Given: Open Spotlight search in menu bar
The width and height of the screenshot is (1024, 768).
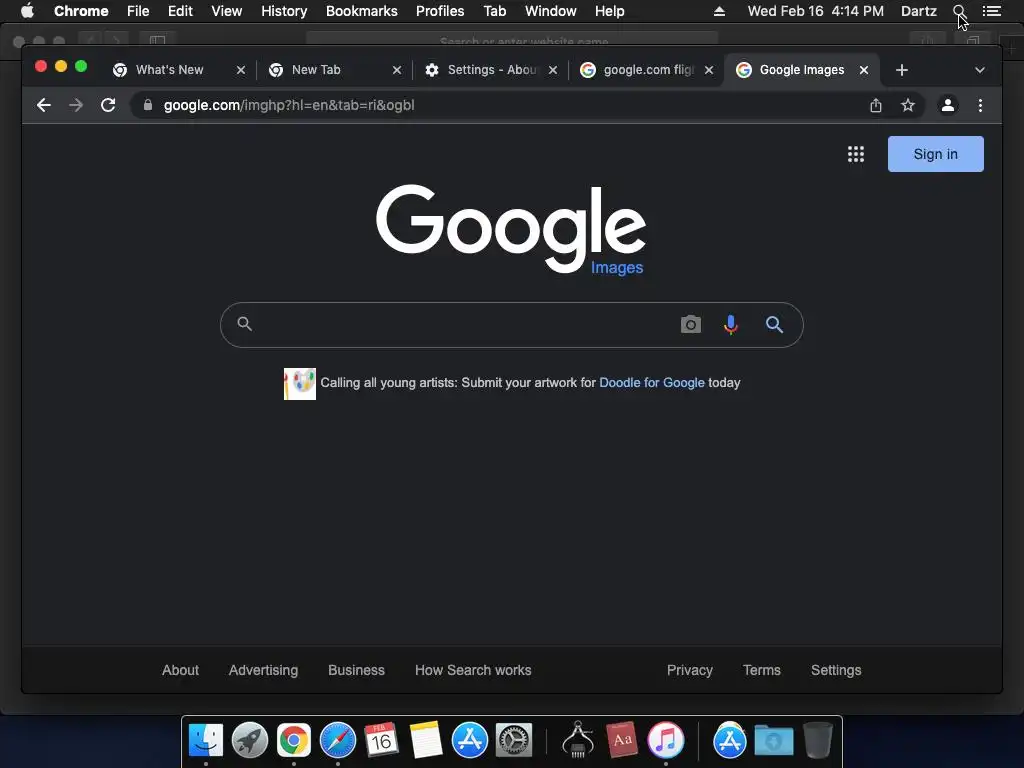Looking at the screenshot, I should coord(959,11).
